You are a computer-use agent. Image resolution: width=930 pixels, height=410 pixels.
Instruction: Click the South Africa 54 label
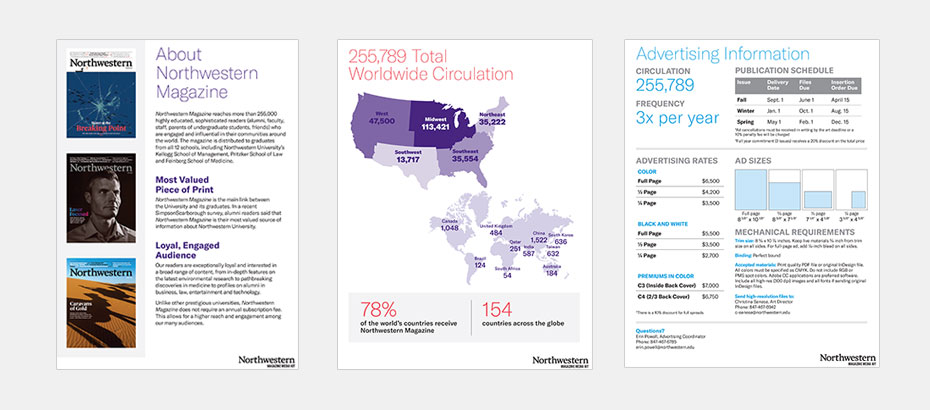tap(507, 272)
